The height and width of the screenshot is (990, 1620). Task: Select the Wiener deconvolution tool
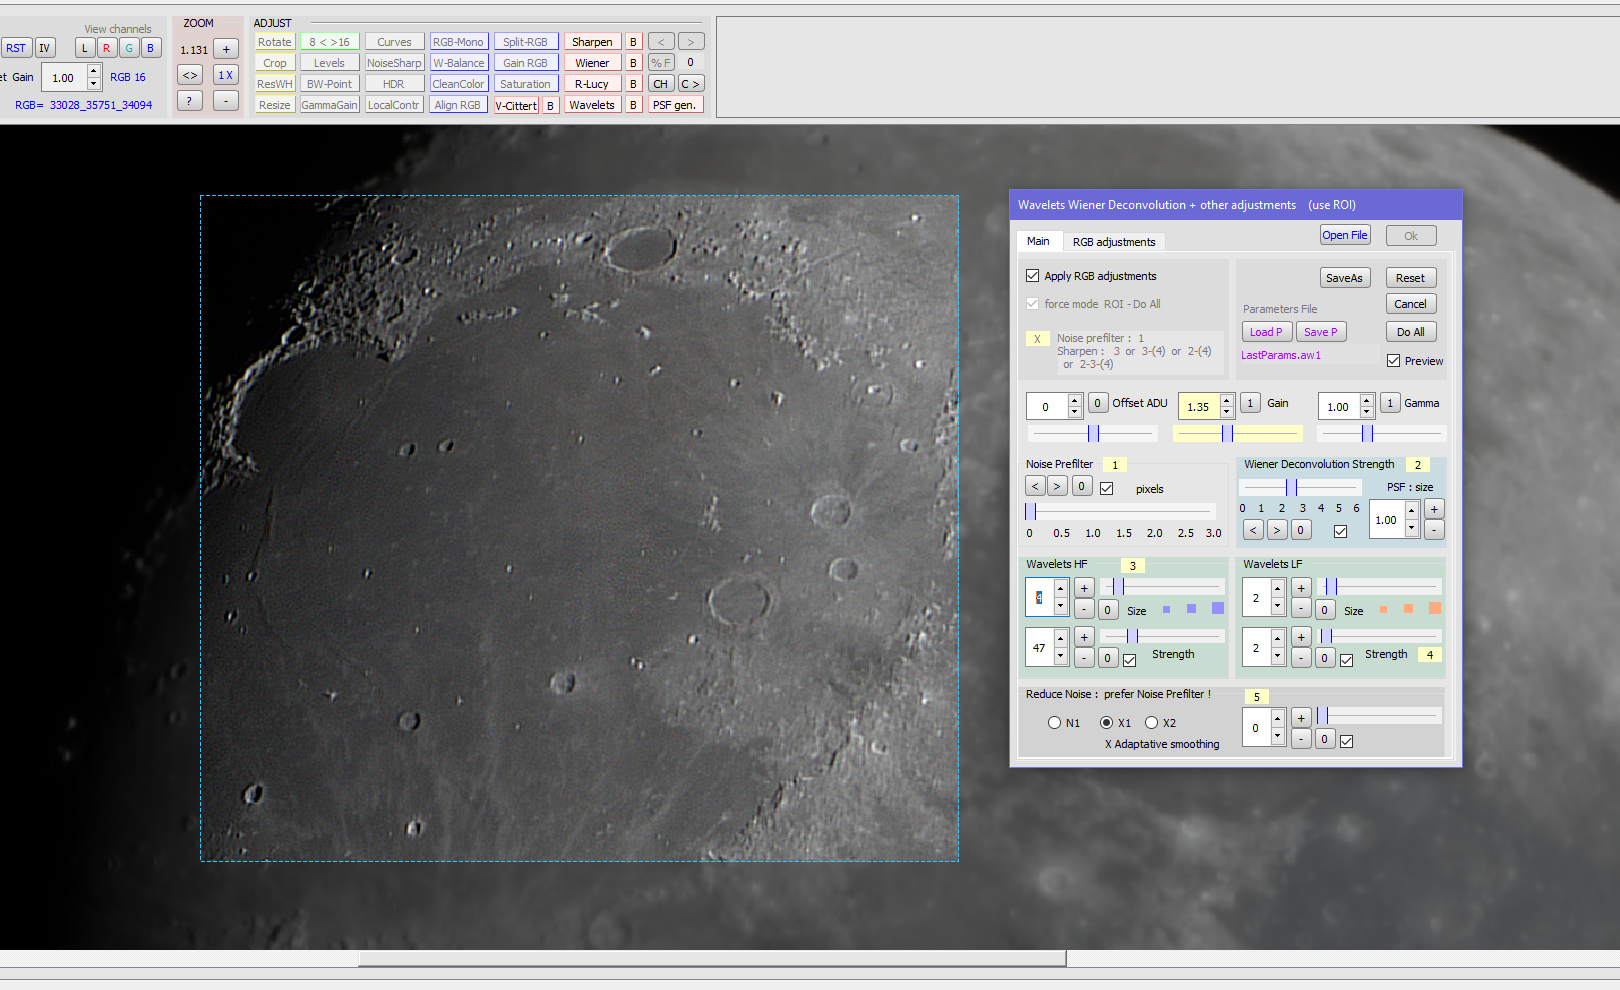[592, 62]
